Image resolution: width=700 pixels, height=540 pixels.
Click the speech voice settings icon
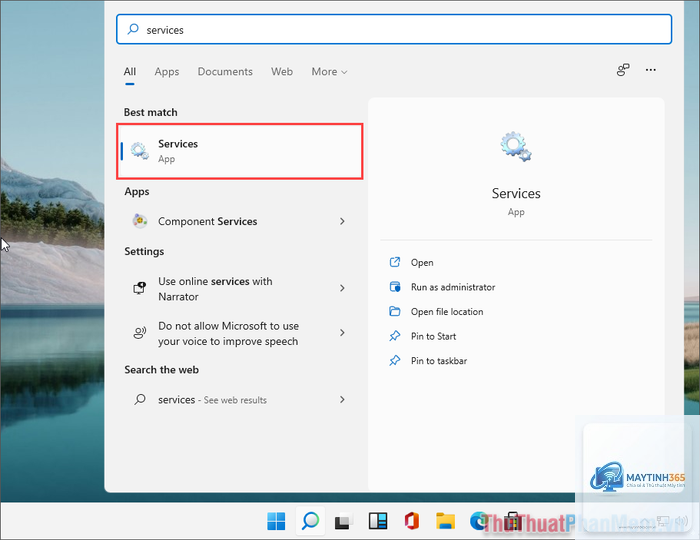click(x=140, y=333)
